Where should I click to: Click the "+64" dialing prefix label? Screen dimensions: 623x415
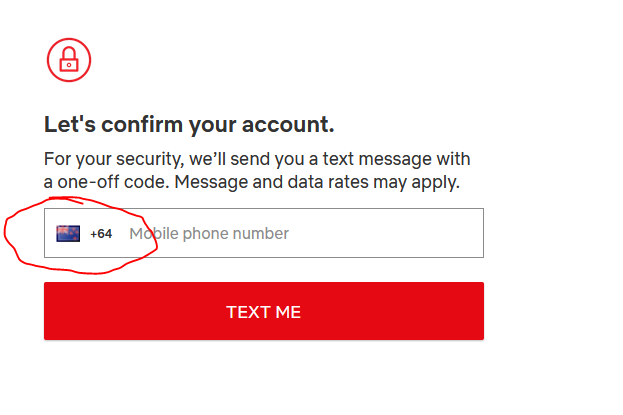click(101, 234)
